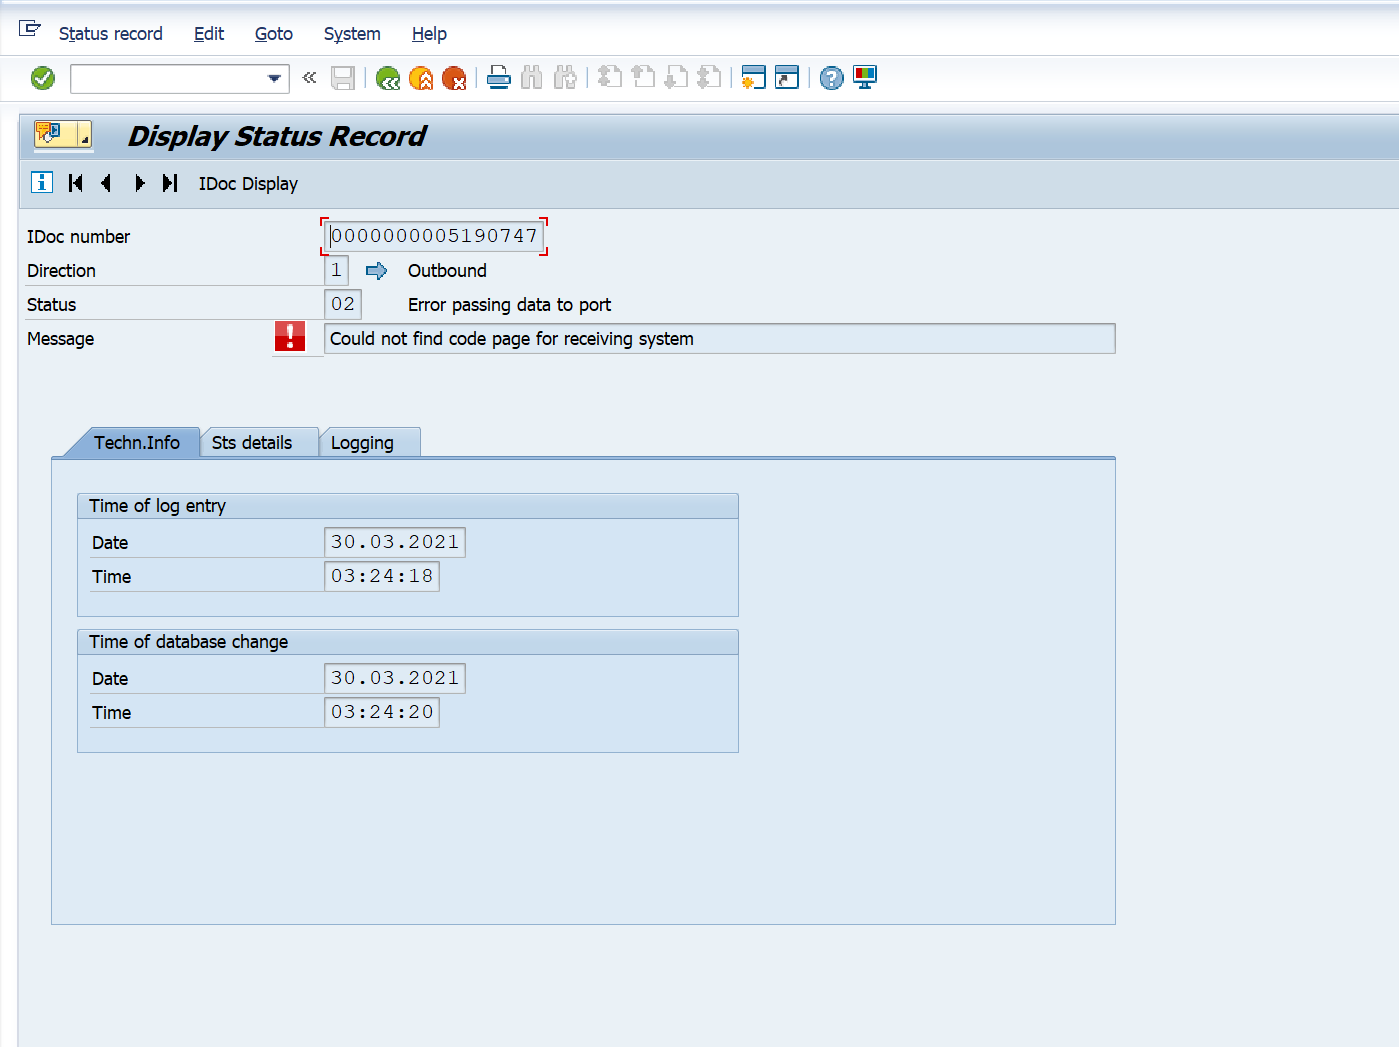Switch to the Logging tab
Screen dimensions: 1399x1047
362,443
